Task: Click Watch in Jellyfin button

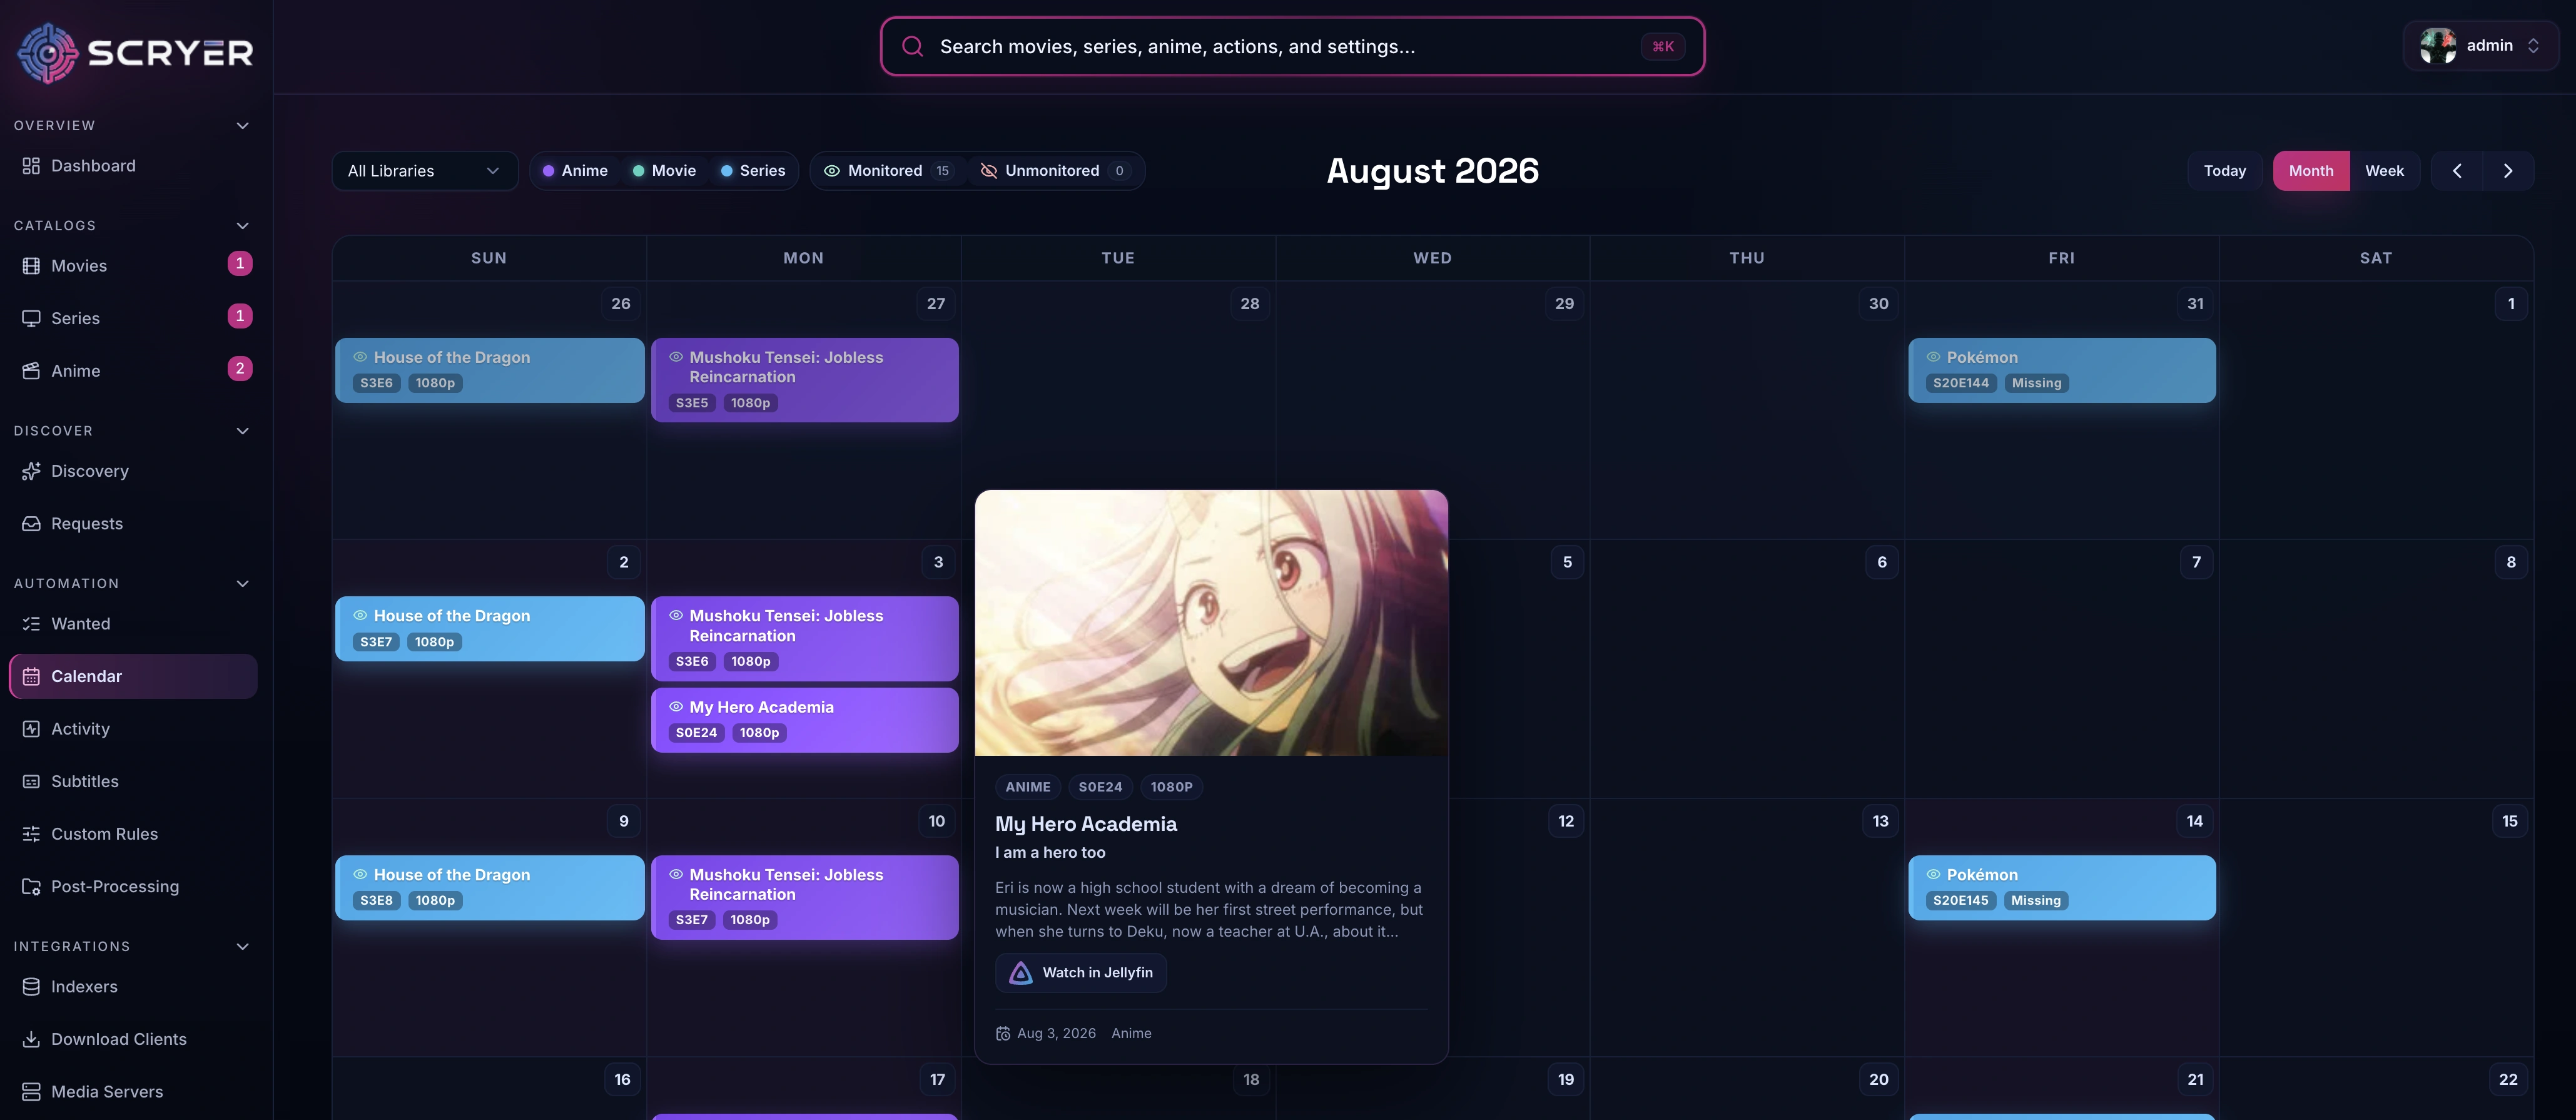Action: [1081, 973]
